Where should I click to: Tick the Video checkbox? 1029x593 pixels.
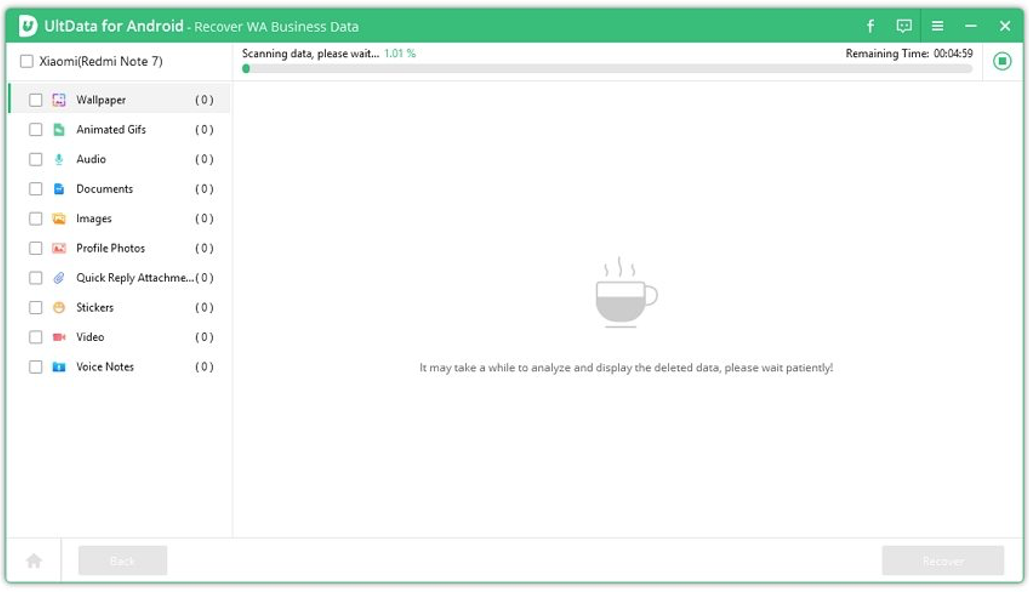coord(35,337)
